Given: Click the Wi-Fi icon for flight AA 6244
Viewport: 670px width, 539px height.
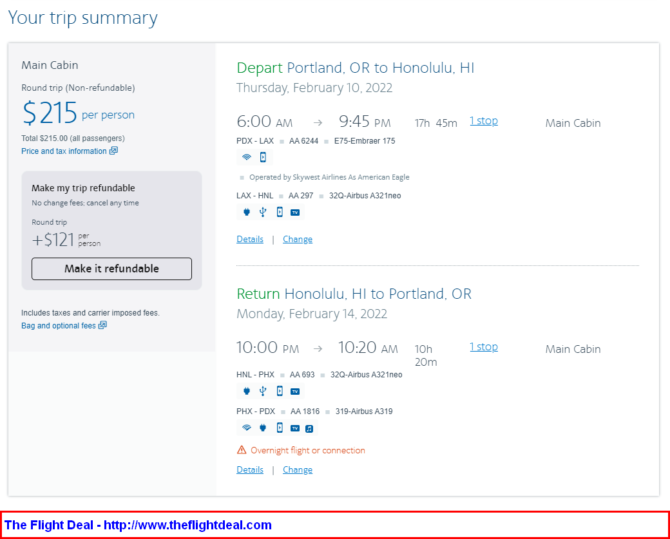Looking at the screenshot, I should tap(246, 157).
